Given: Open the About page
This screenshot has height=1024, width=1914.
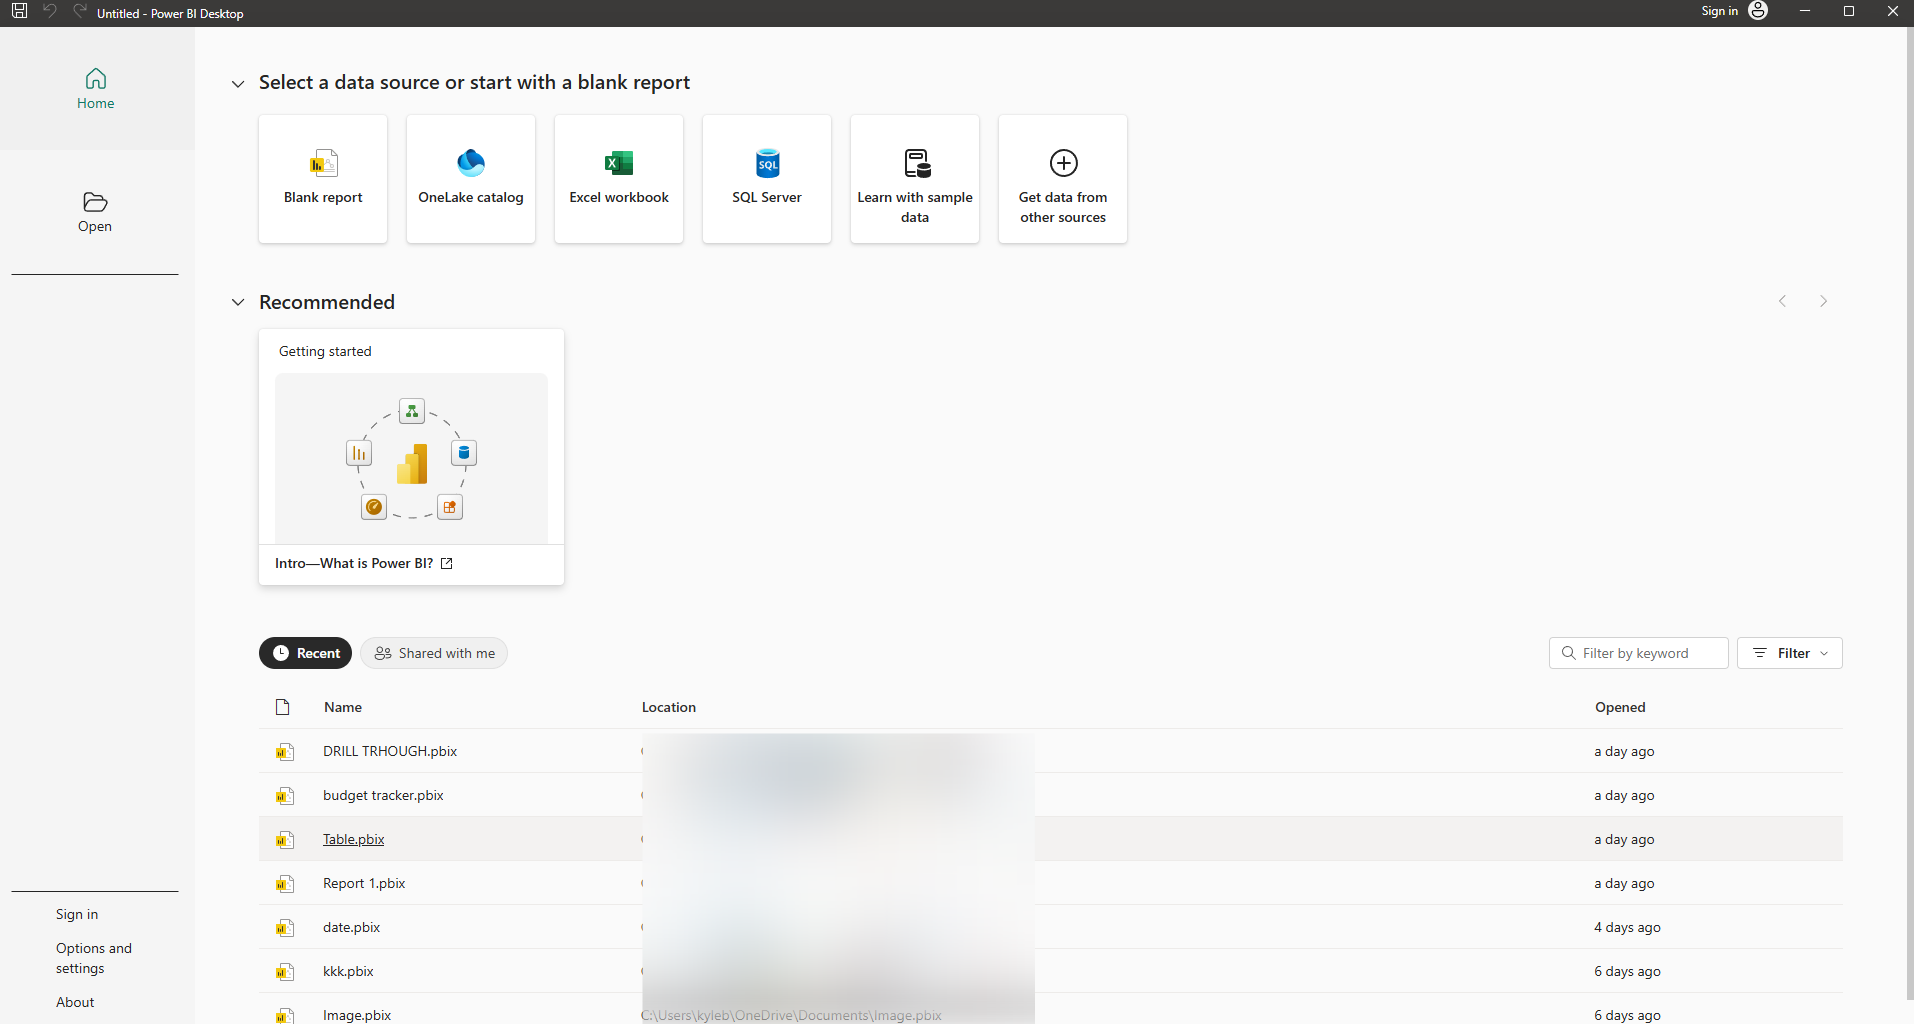Looking at the screenshot, I should coord(75,1002).
